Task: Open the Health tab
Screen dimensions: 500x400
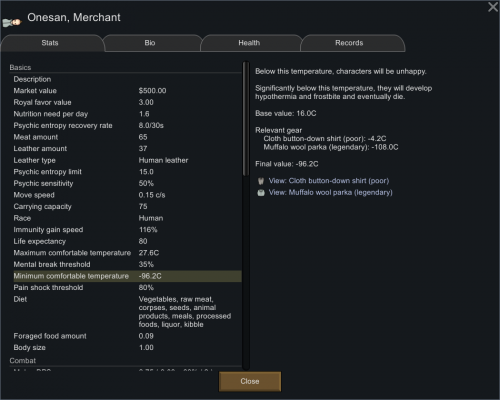Action: (x=251, y=43)
